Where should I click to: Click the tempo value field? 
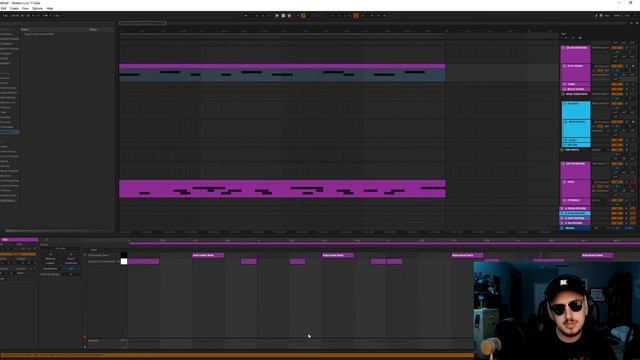(15, 16)
